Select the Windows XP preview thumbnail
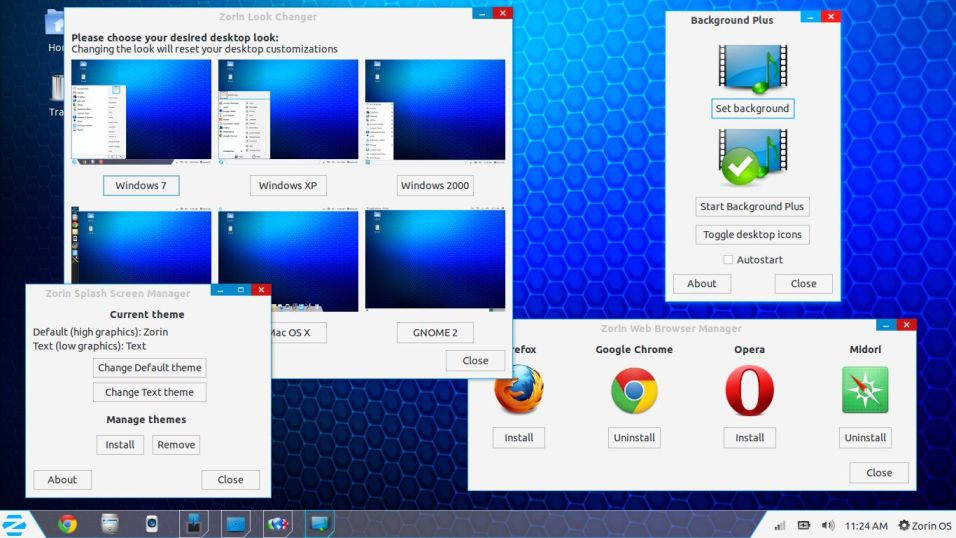 click(x=288, y=112)
